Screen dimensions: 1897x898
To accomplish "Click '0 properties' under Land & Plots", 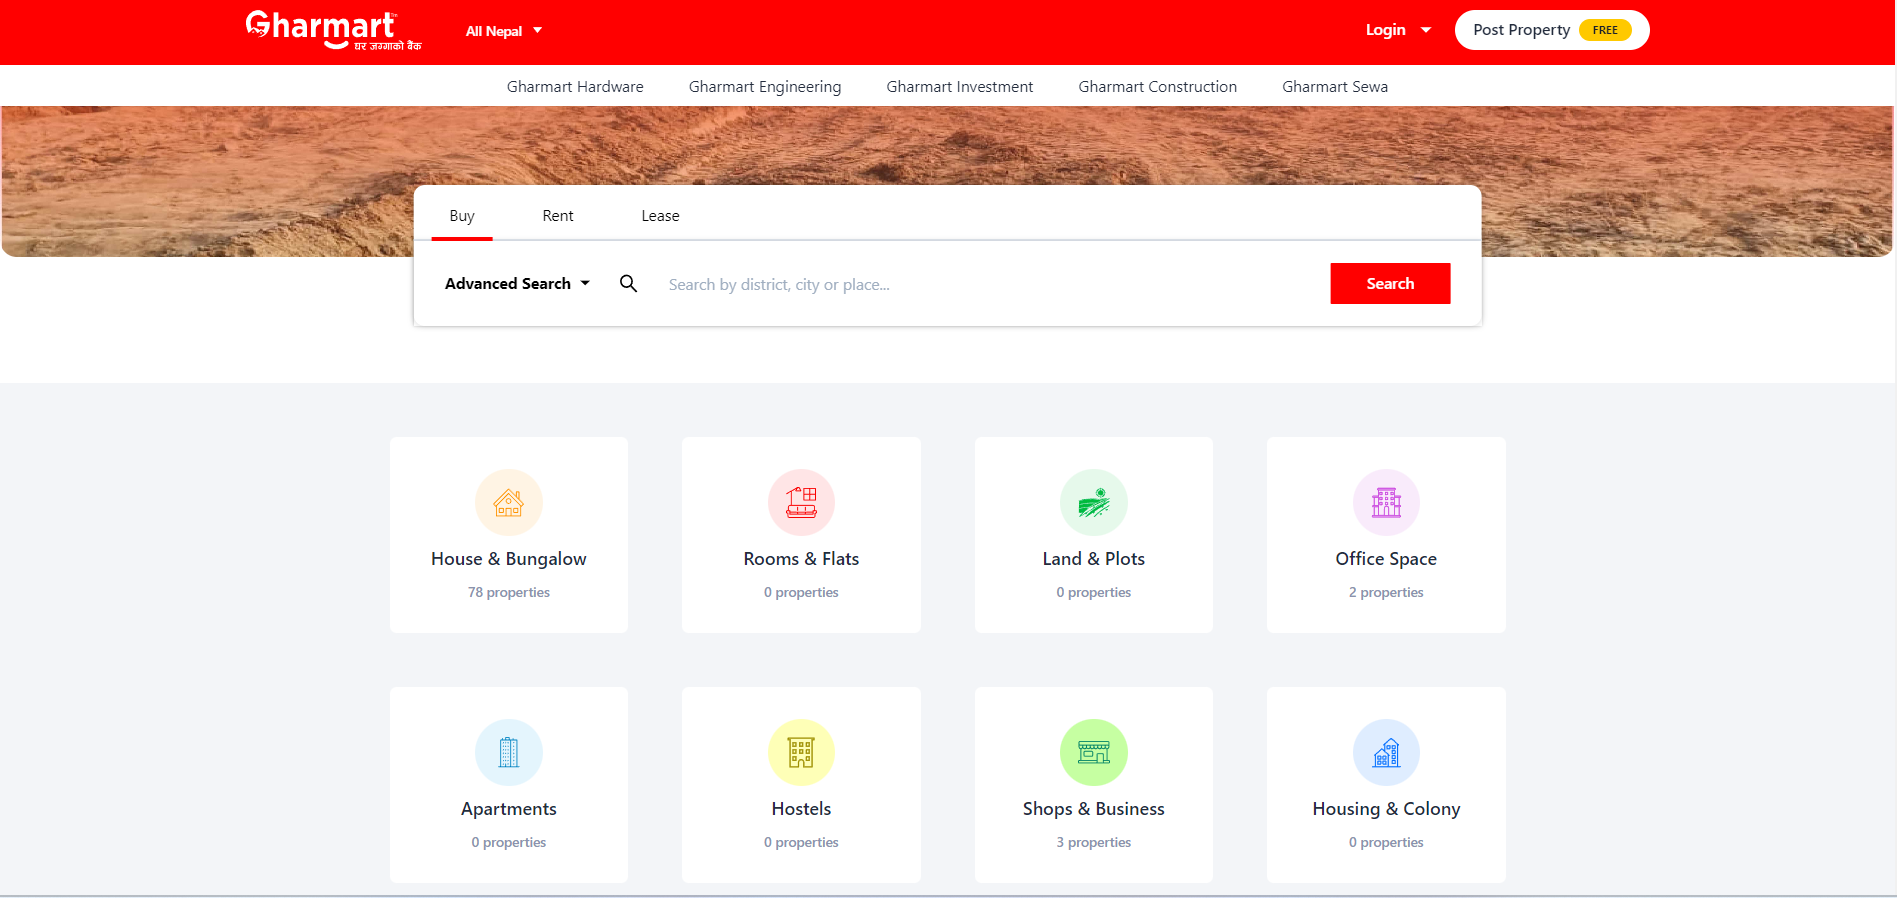I will pyautogui.click(x=1094, y=592).
